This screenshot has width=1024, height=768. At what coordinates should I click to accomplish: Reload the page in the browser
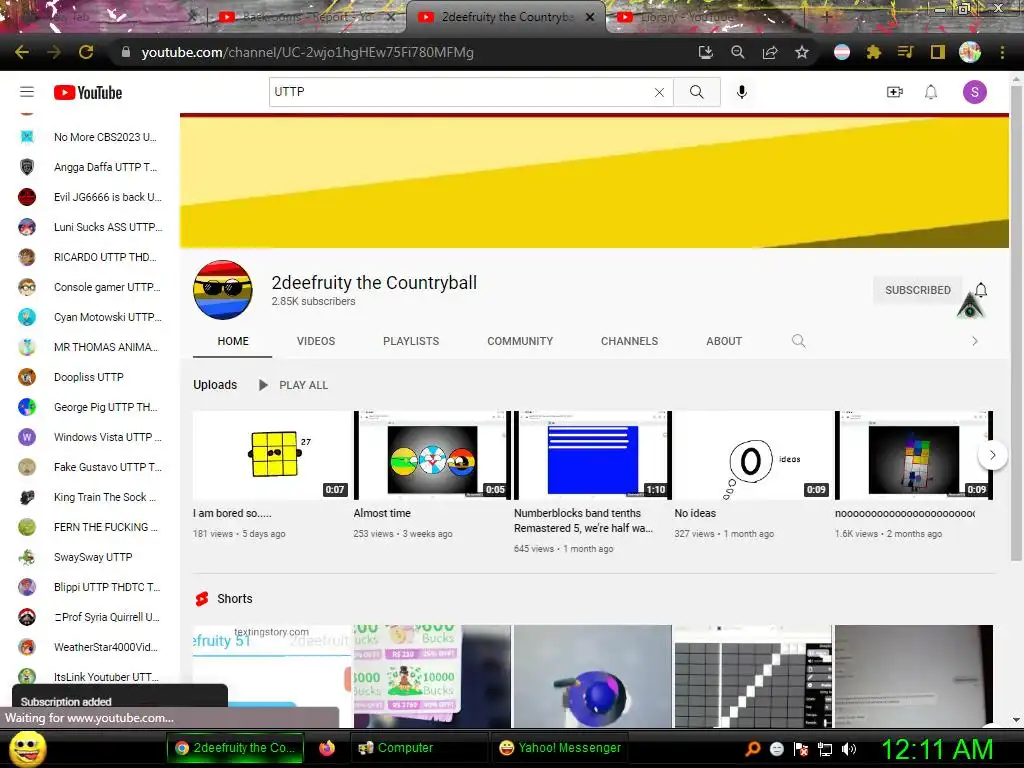click(x=86, y=52)
